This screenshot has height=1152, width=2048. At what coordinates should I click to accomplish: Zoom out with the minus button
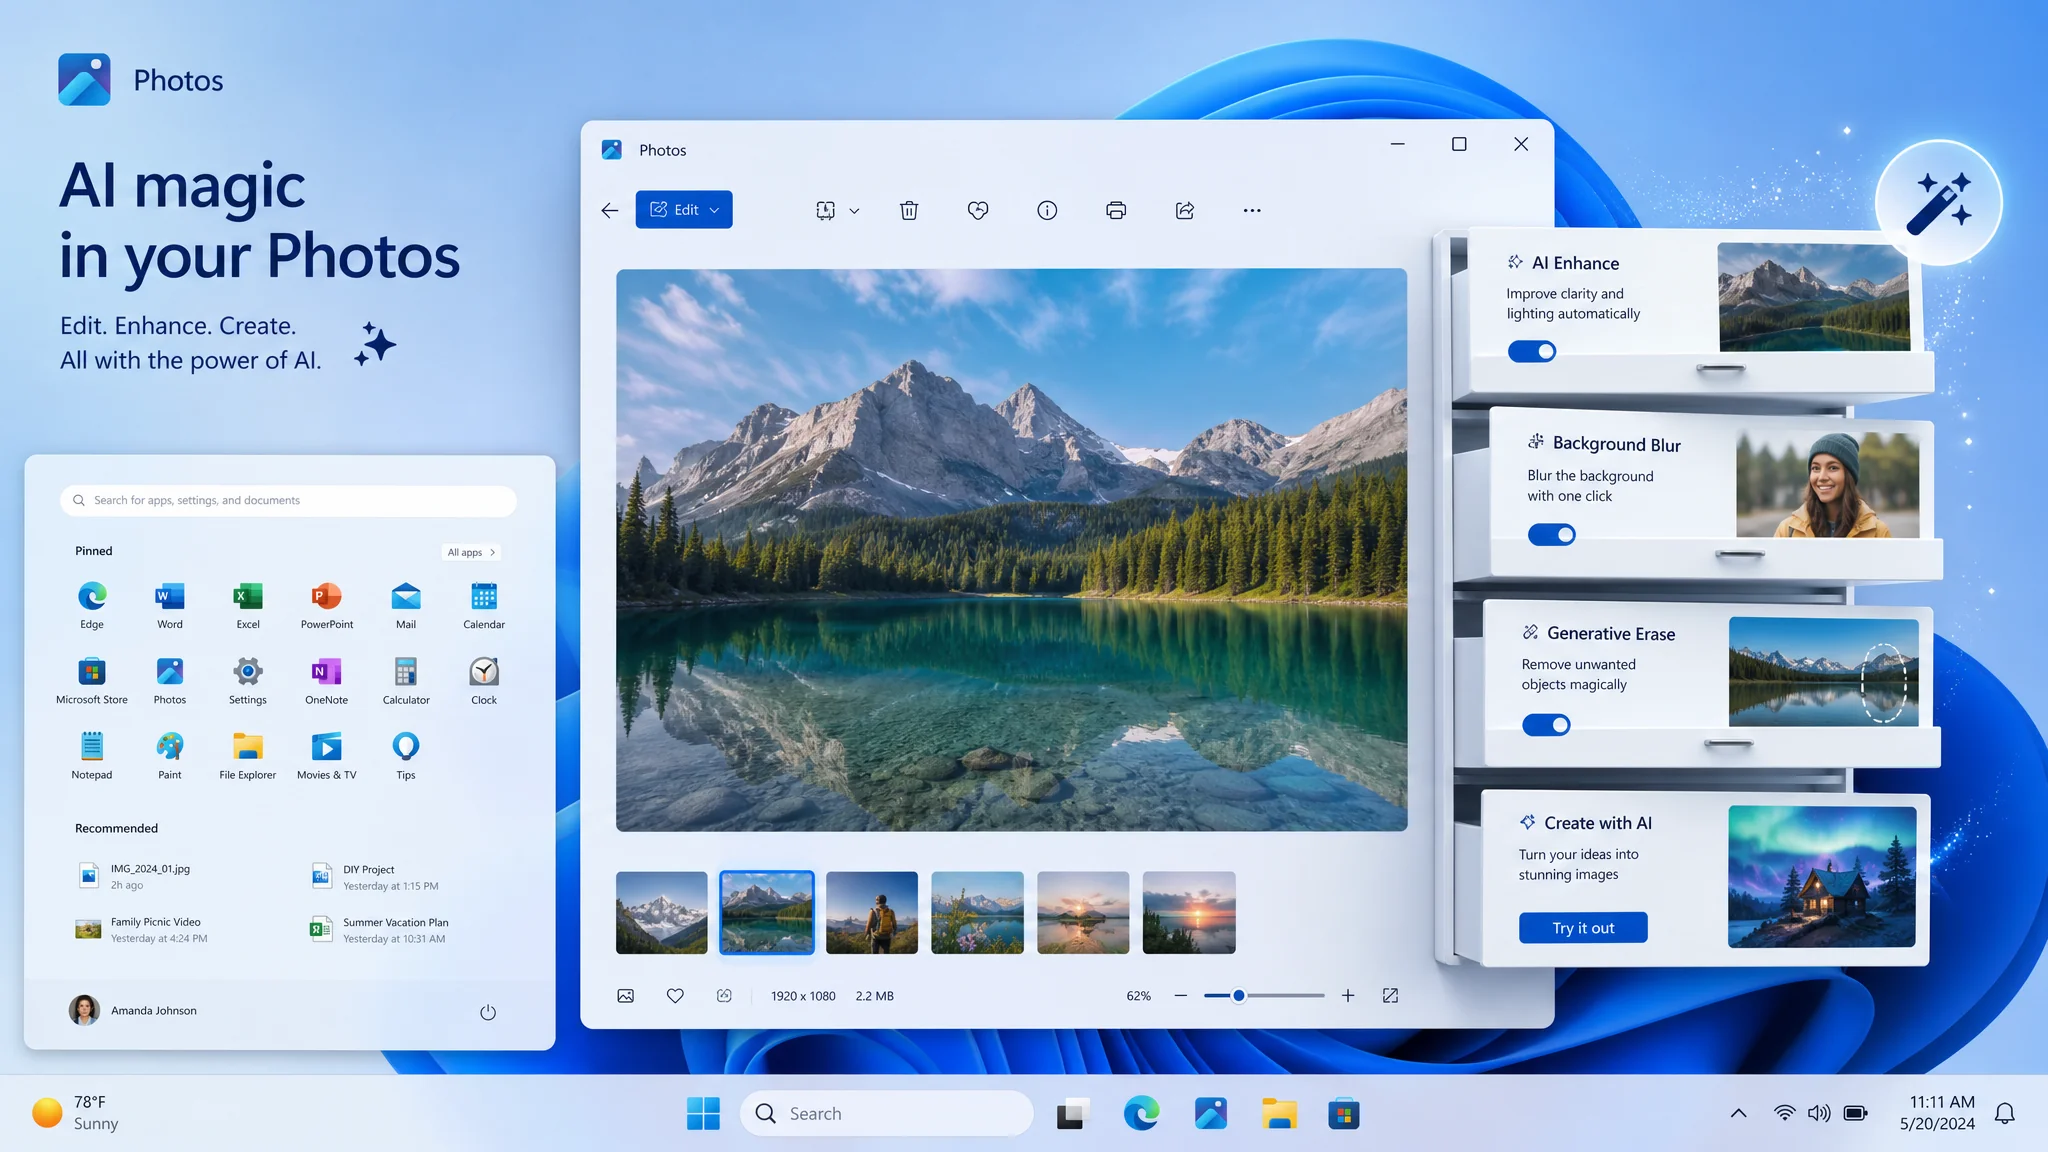[1181, 996]
